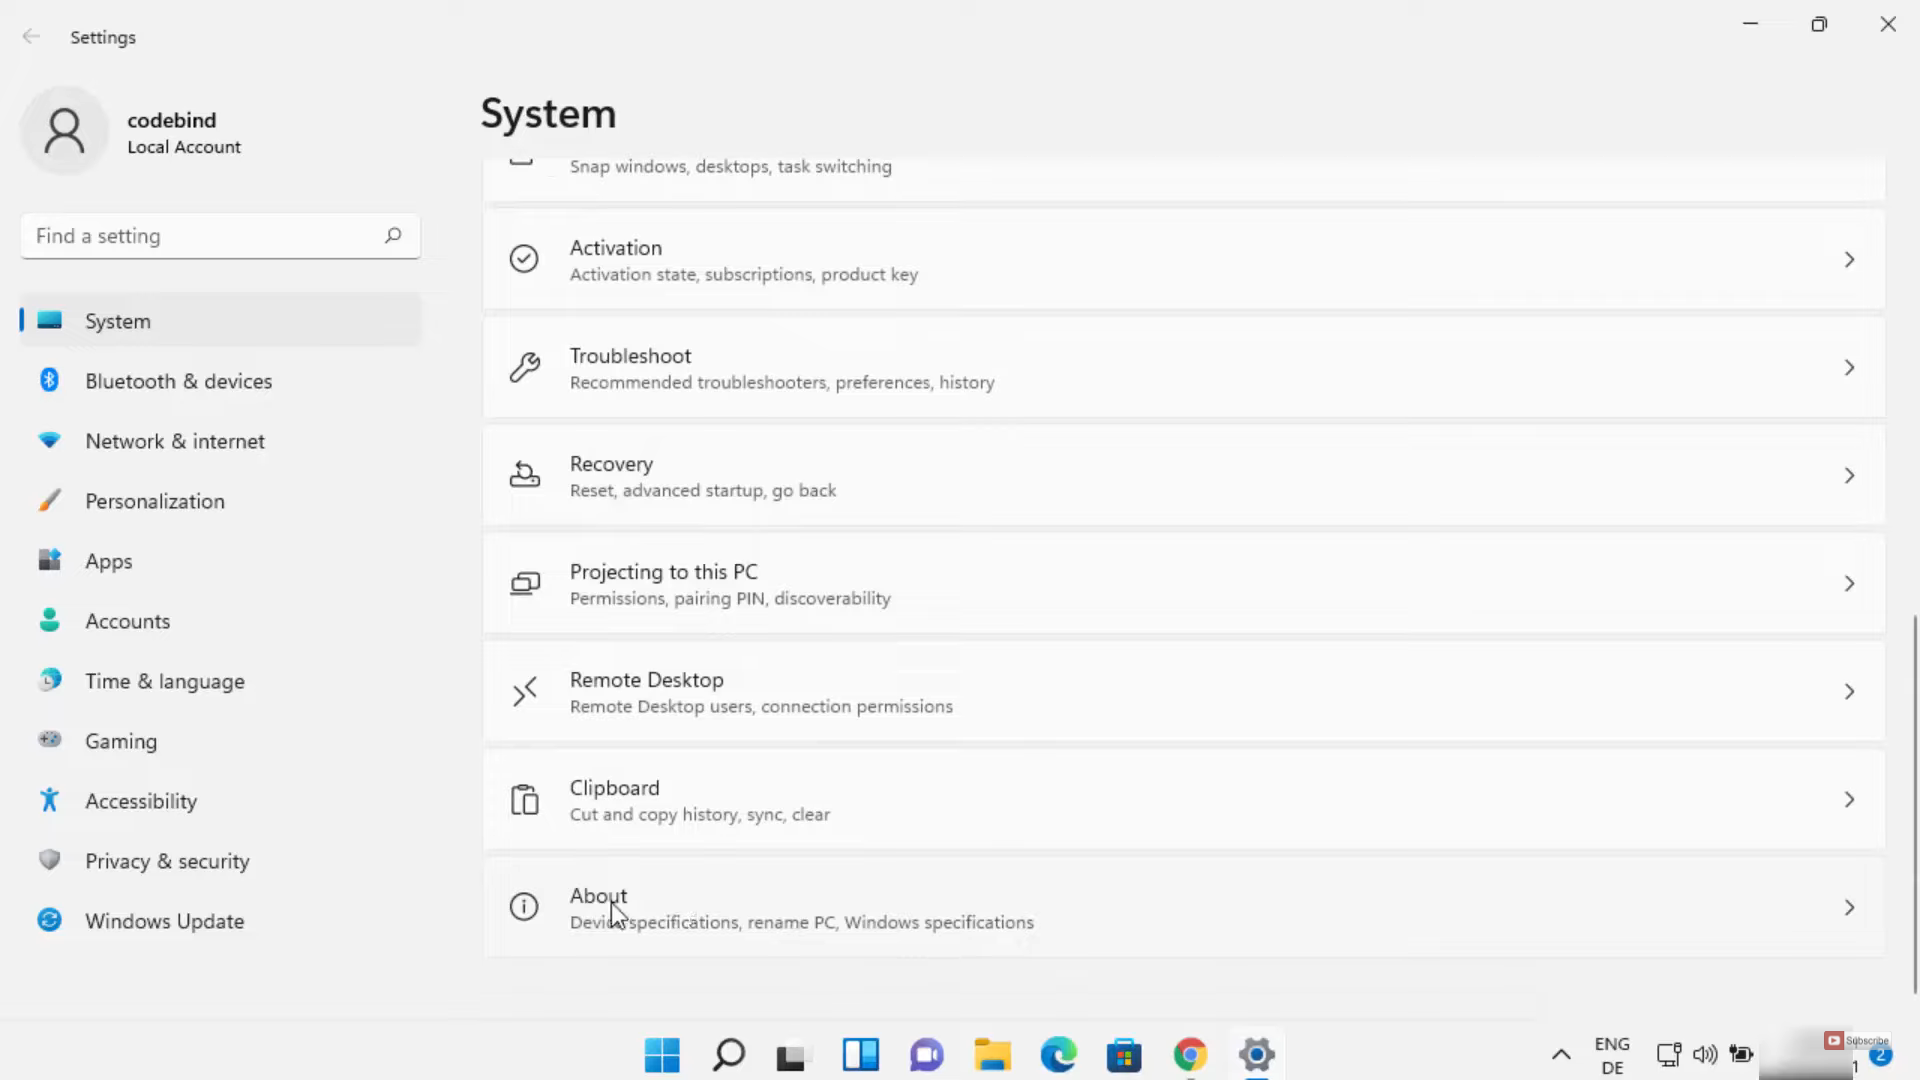Click the About info circle icon
This screenshot has width=1920, height=1080.
524,907
